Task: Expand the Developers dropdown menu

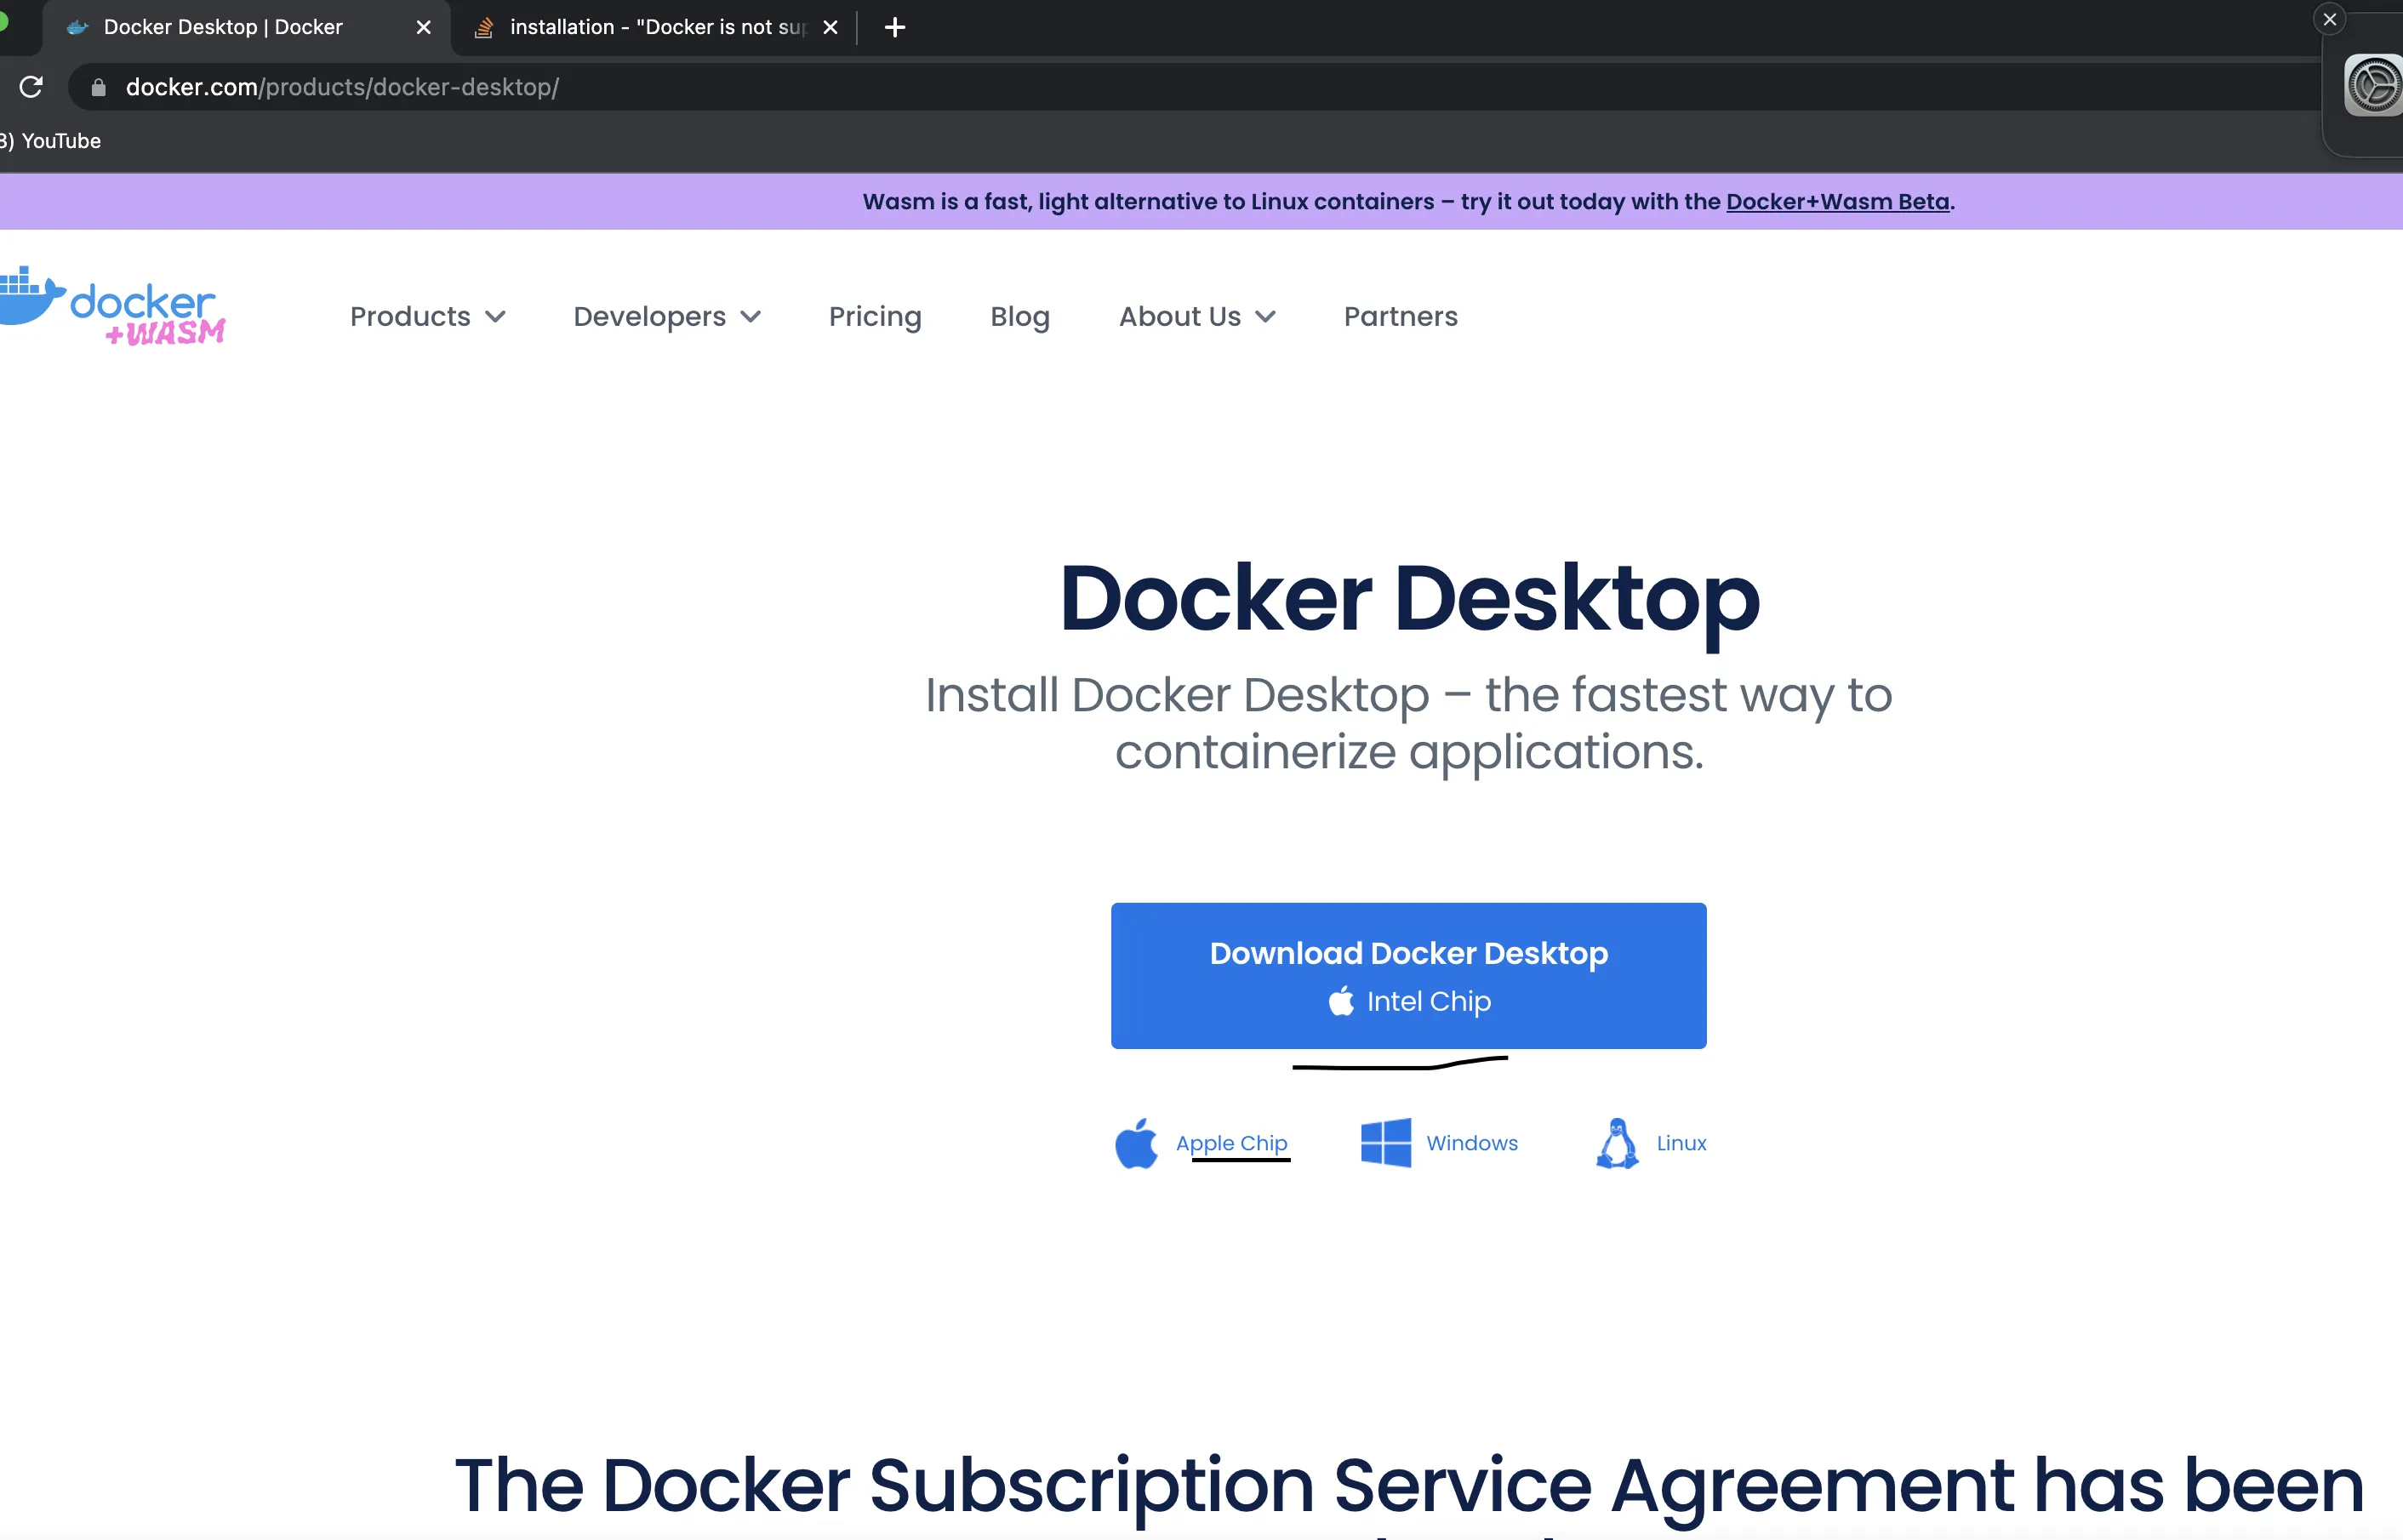Action: (x=666, y=317)
